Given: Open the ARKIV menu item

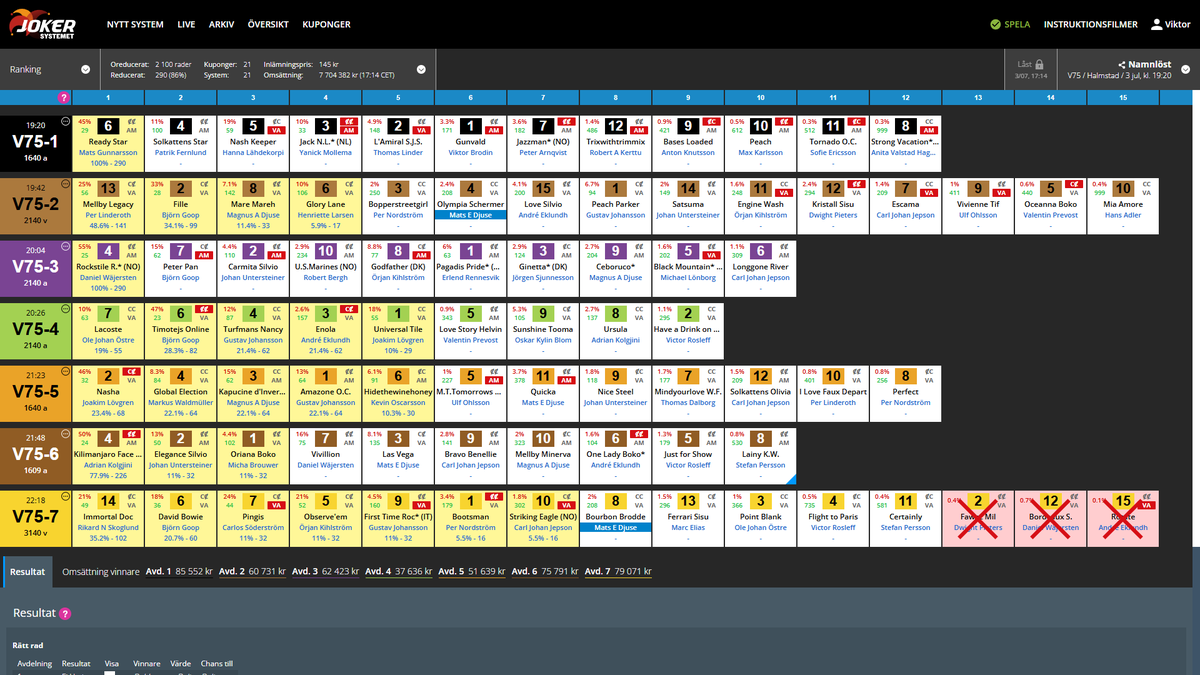Looking at the screenshot, I should (221, 24).
